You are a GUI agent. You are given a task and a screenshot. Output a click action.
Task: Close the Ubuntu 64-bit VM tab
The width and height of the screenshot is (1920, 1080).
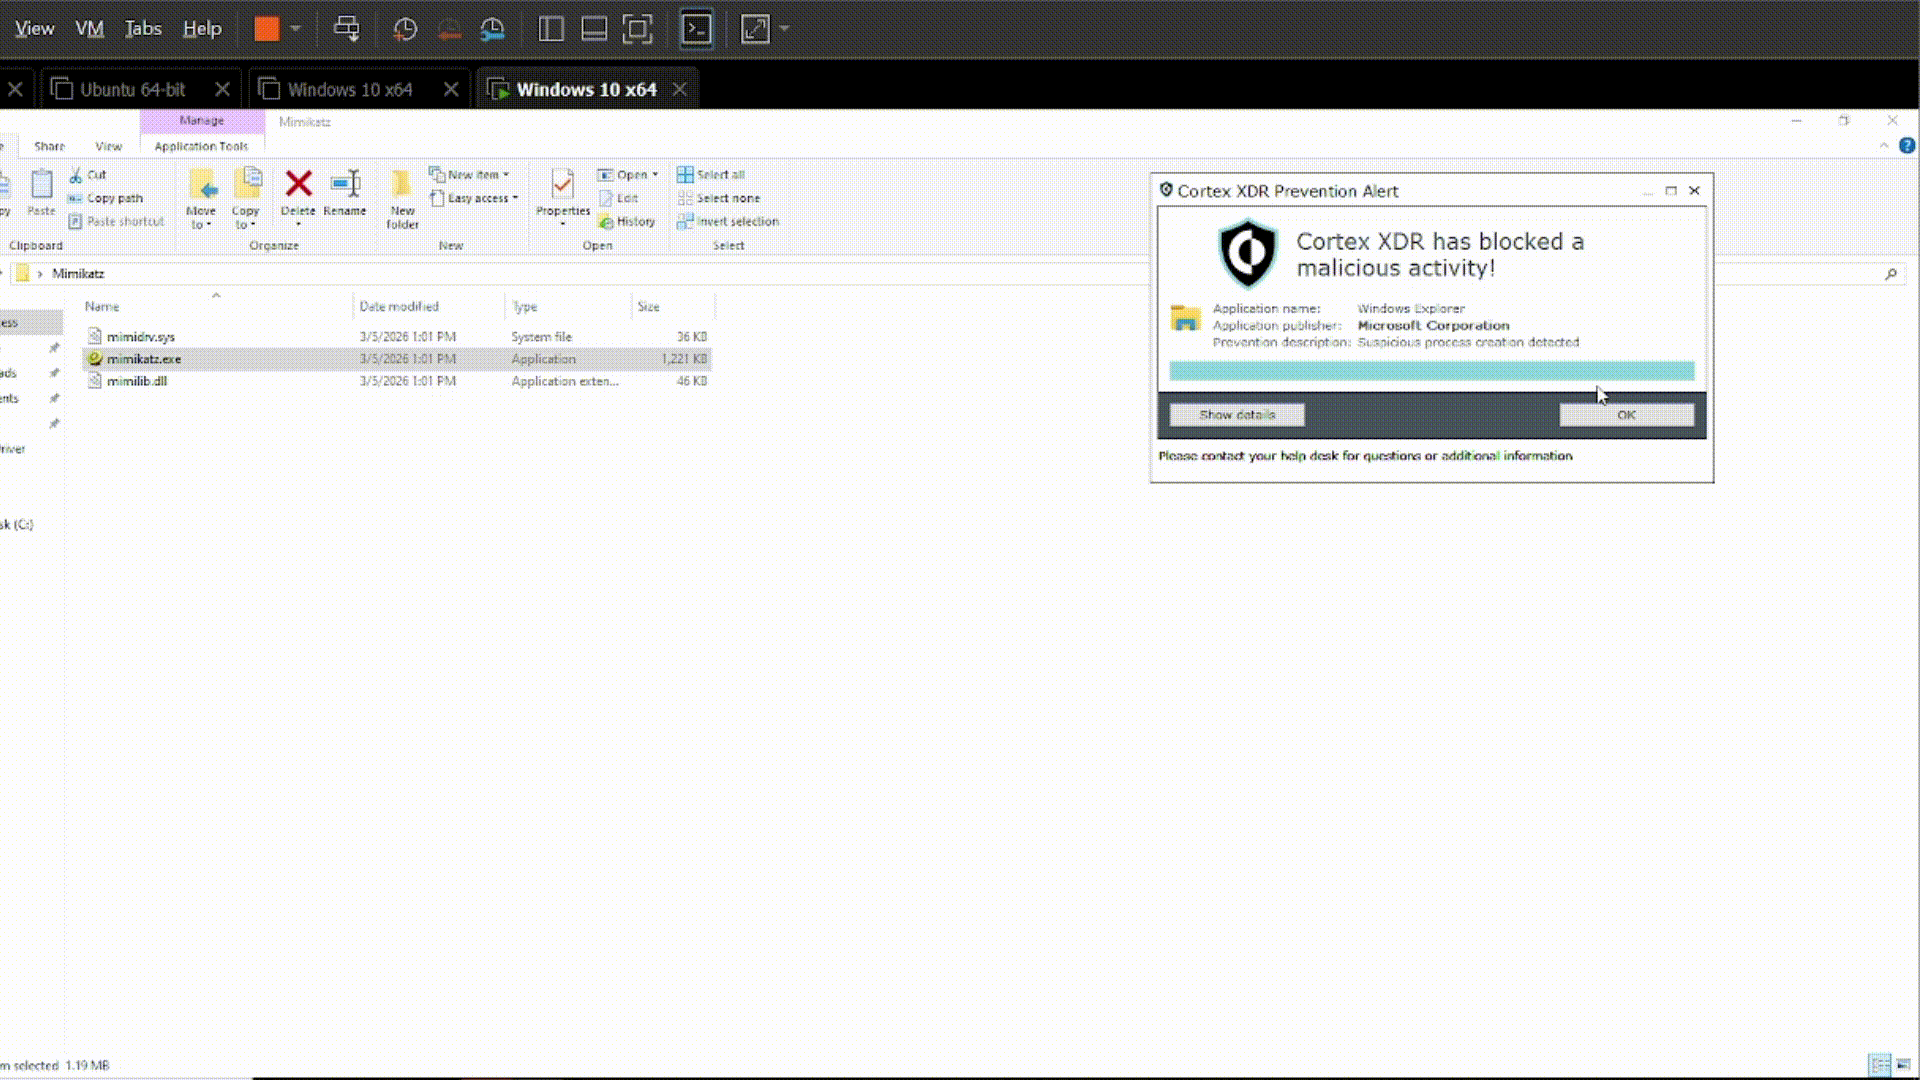pyautogui.click(x=222, y=89)
